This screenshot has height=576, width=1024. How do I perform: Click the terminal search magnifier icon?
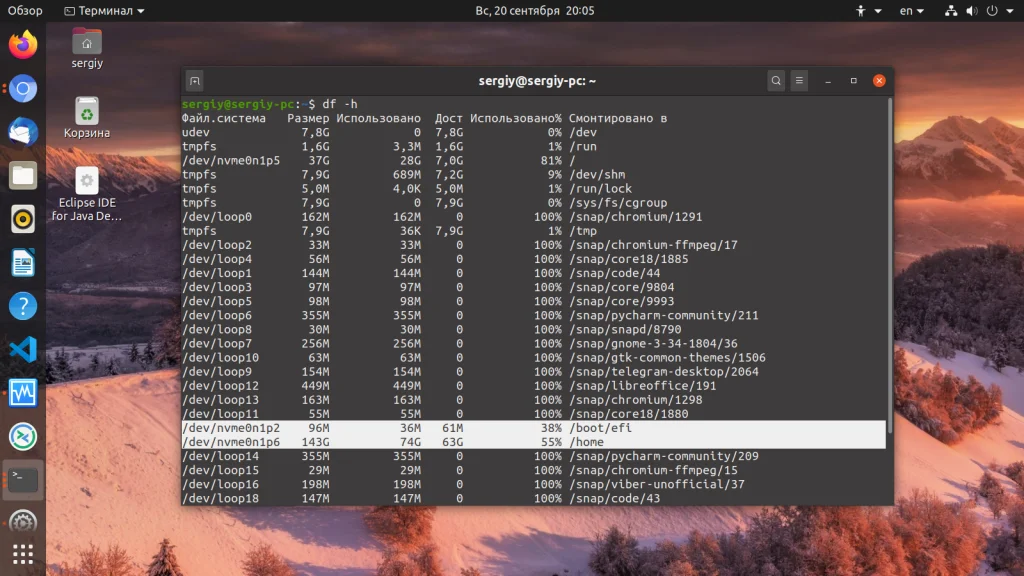pyautogui.click(x=776, y=81)
